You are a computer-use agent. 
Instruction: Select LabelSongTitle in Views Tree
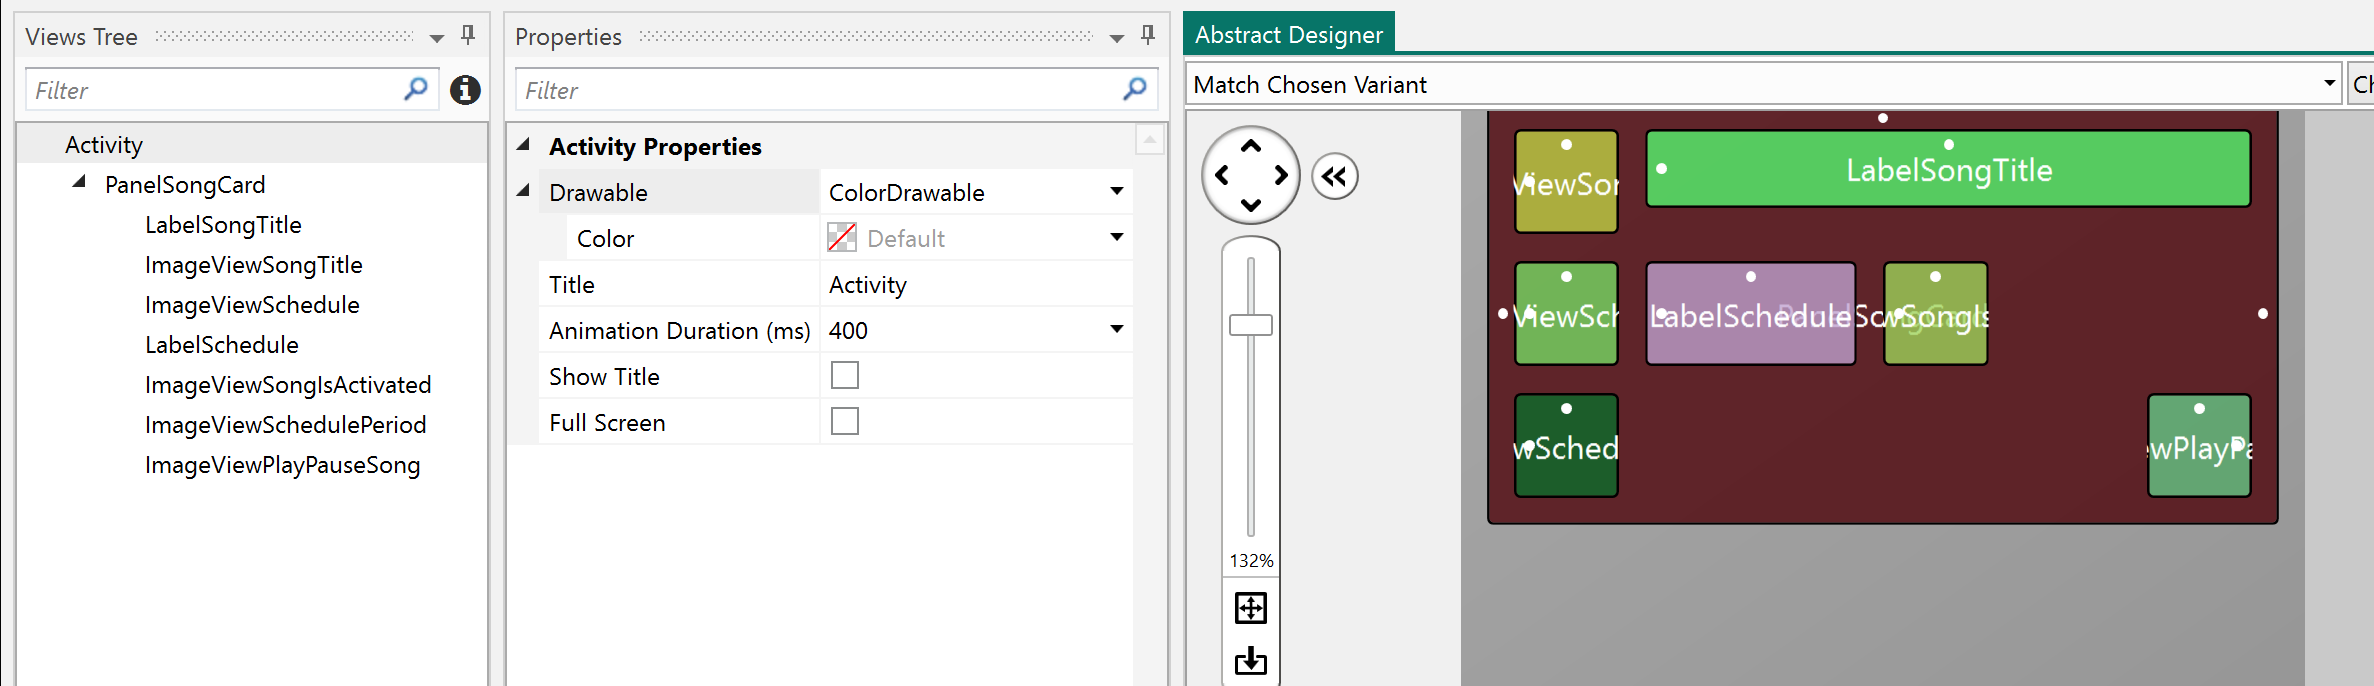(223, 225)
